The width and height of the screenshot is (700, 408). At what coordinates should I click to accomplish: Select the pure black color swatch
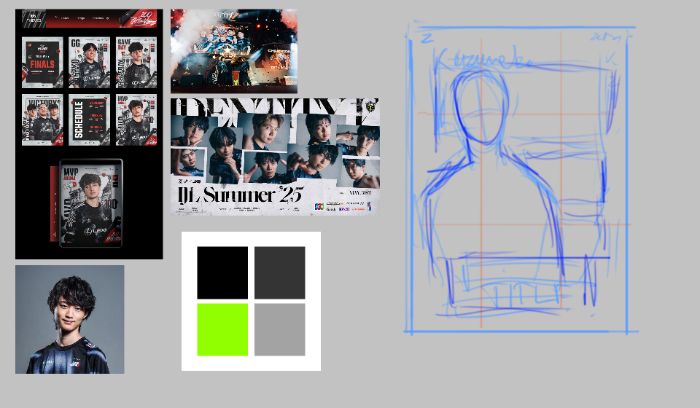222,273
